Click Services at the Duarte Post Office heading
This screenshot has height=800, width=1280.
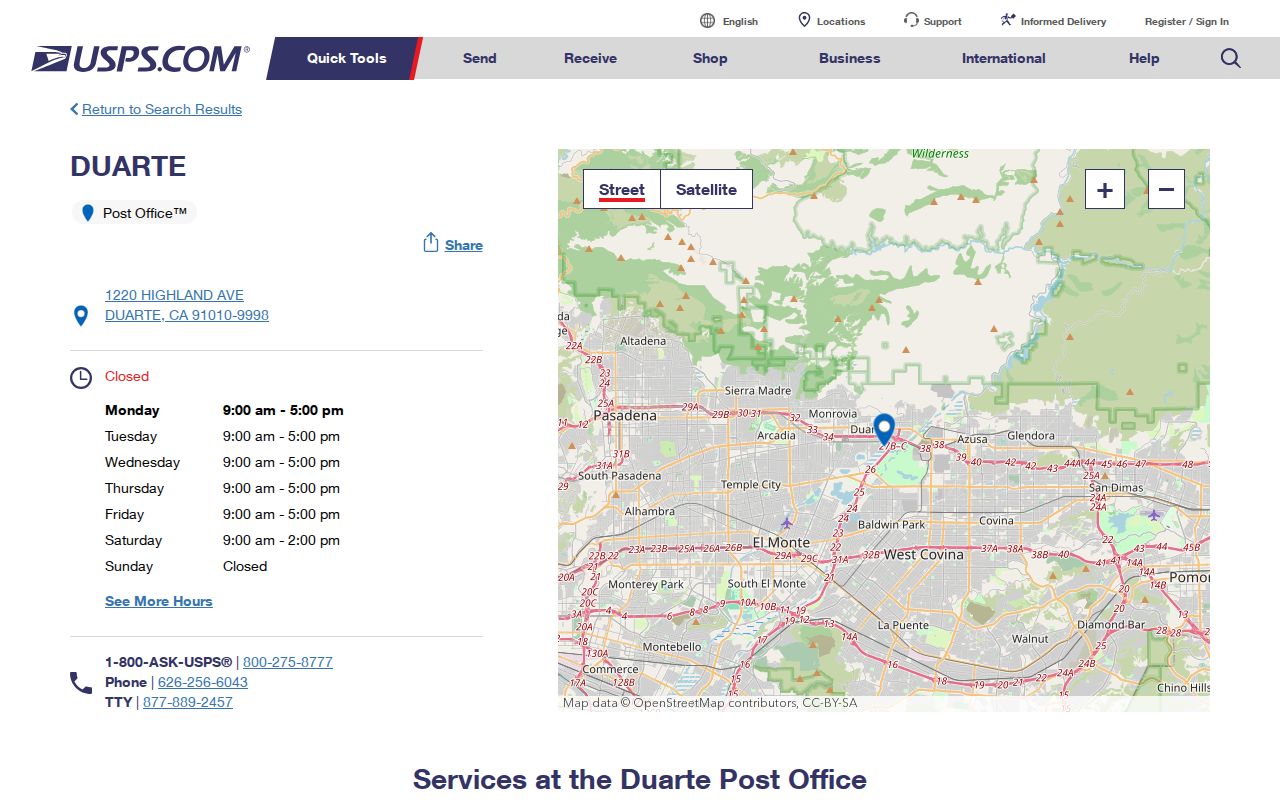coord(640,779)
